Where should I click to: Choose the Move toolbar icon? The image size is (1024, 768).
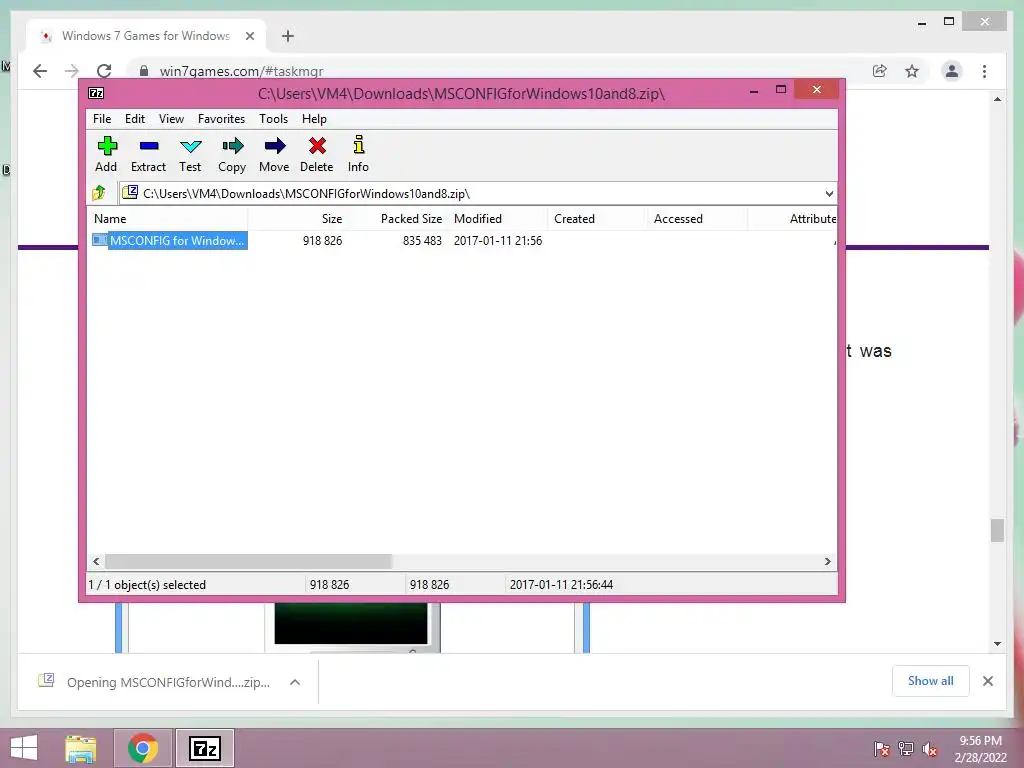274,154
